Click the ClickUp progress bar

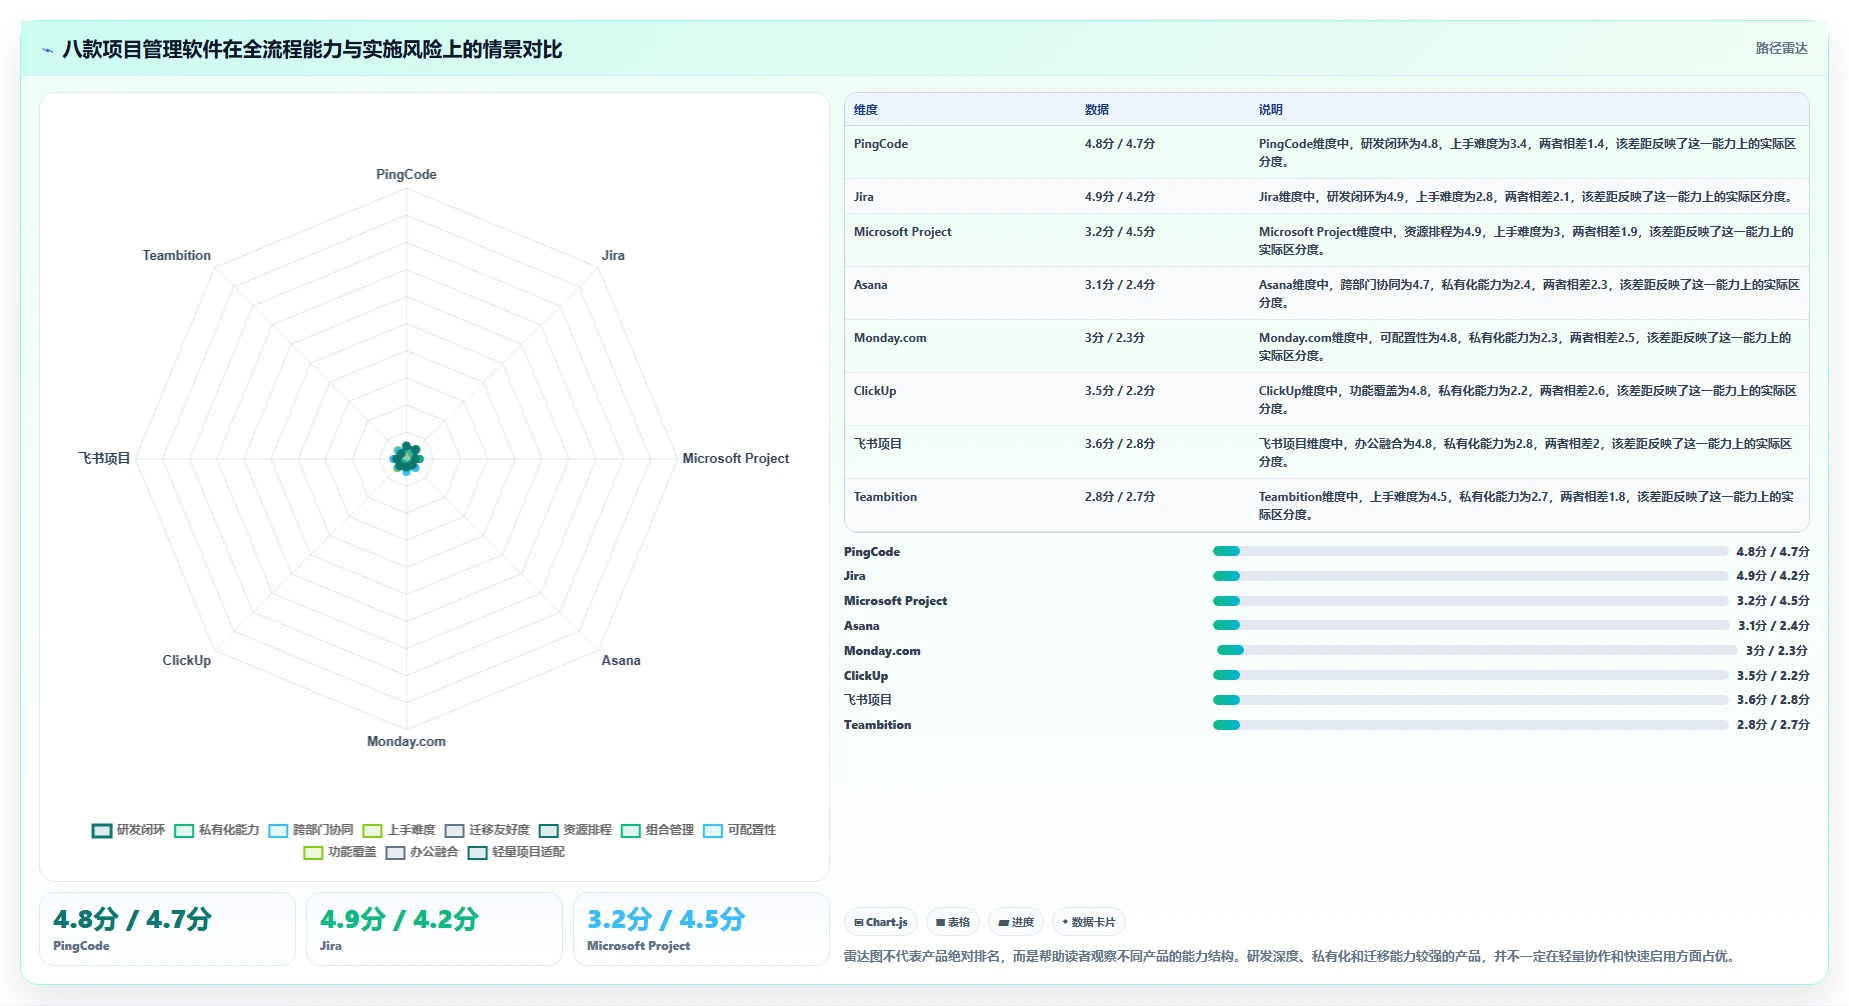[1470, 675]
